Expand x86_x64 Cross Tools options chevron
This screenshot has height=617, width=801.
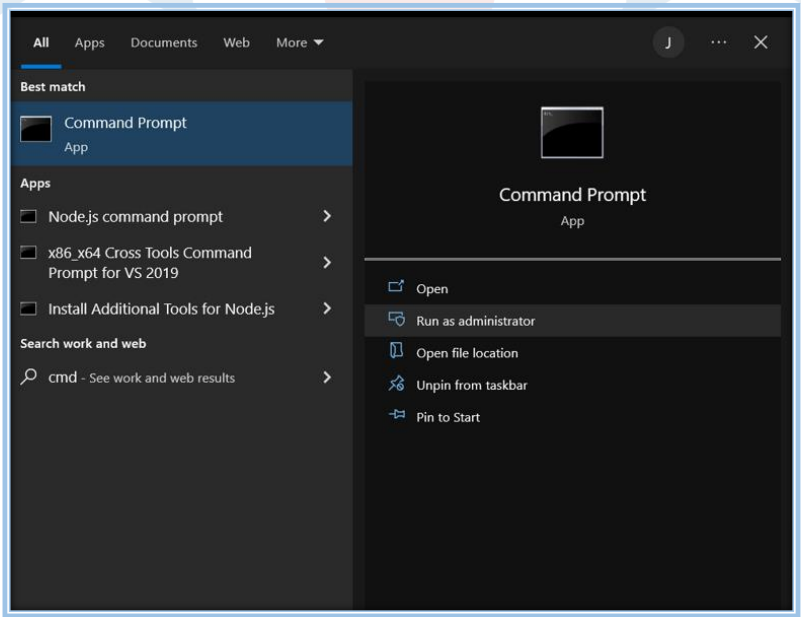point(327,262)
